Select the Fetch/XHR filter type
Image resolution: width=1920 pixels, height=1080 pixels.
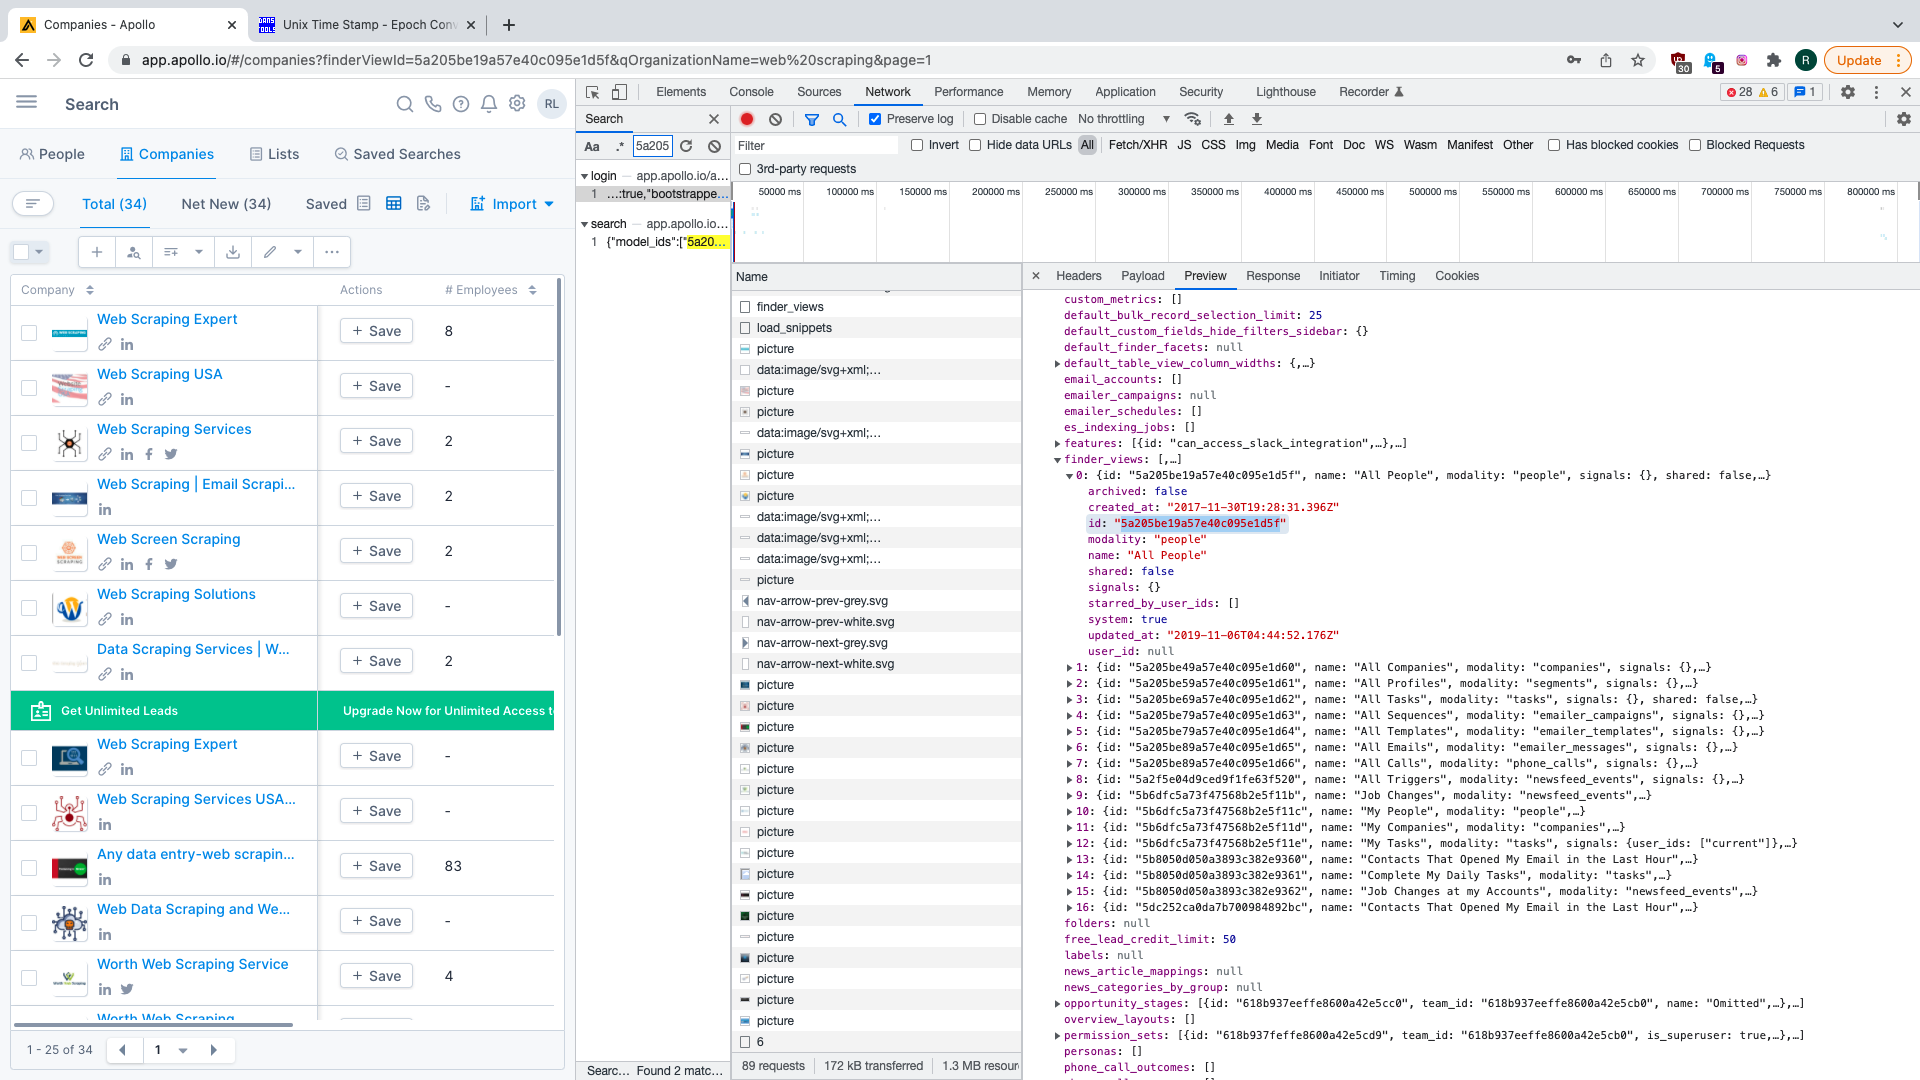coord(1137,145)
